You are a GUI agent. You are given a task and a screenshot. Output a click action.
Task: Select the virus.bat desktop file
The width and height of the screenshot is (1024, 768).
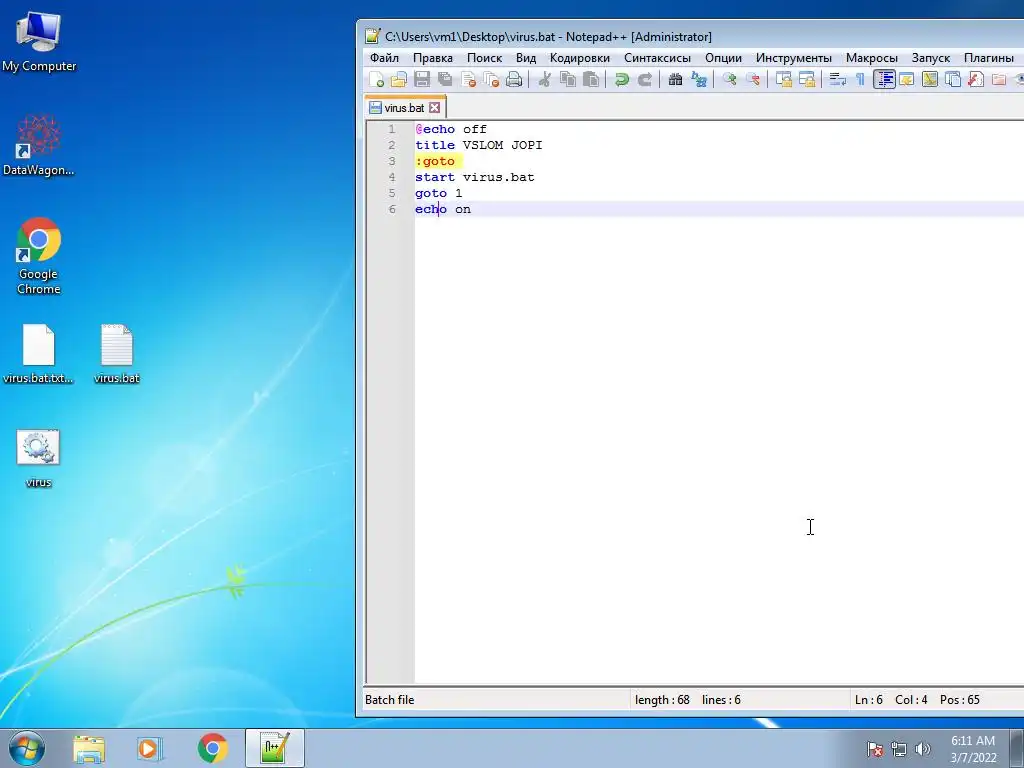(x=117, y=354)
